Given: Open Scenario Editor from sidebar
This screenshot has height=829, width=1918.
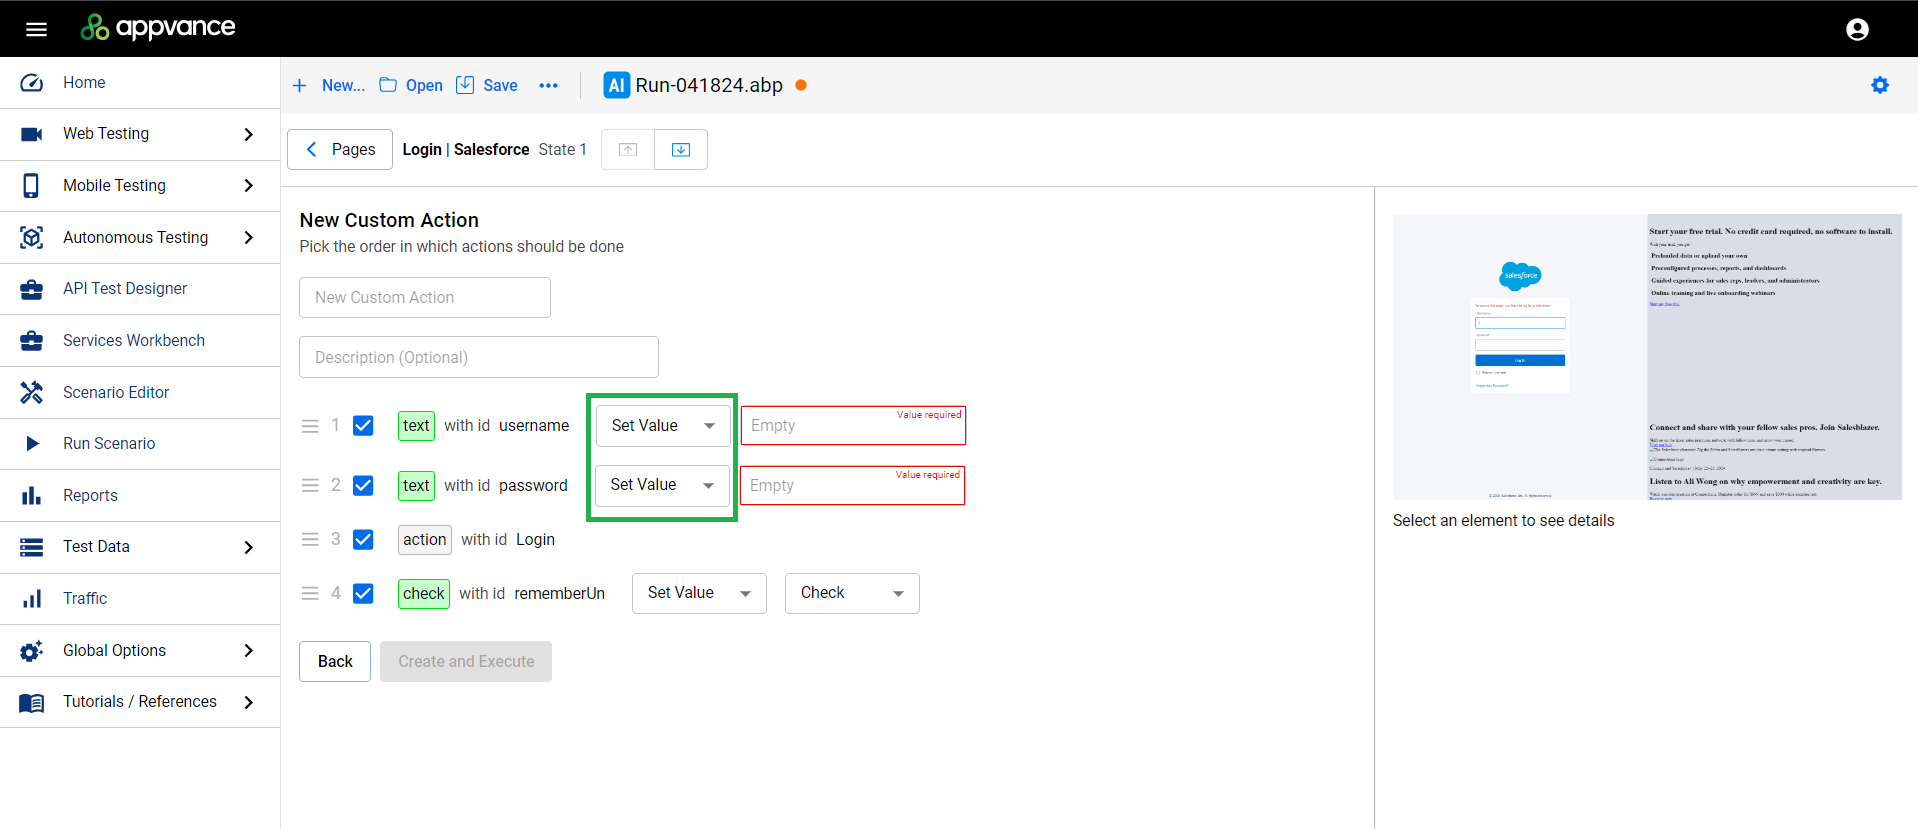Looking at the screenshot, I should [x=140, y=392].
